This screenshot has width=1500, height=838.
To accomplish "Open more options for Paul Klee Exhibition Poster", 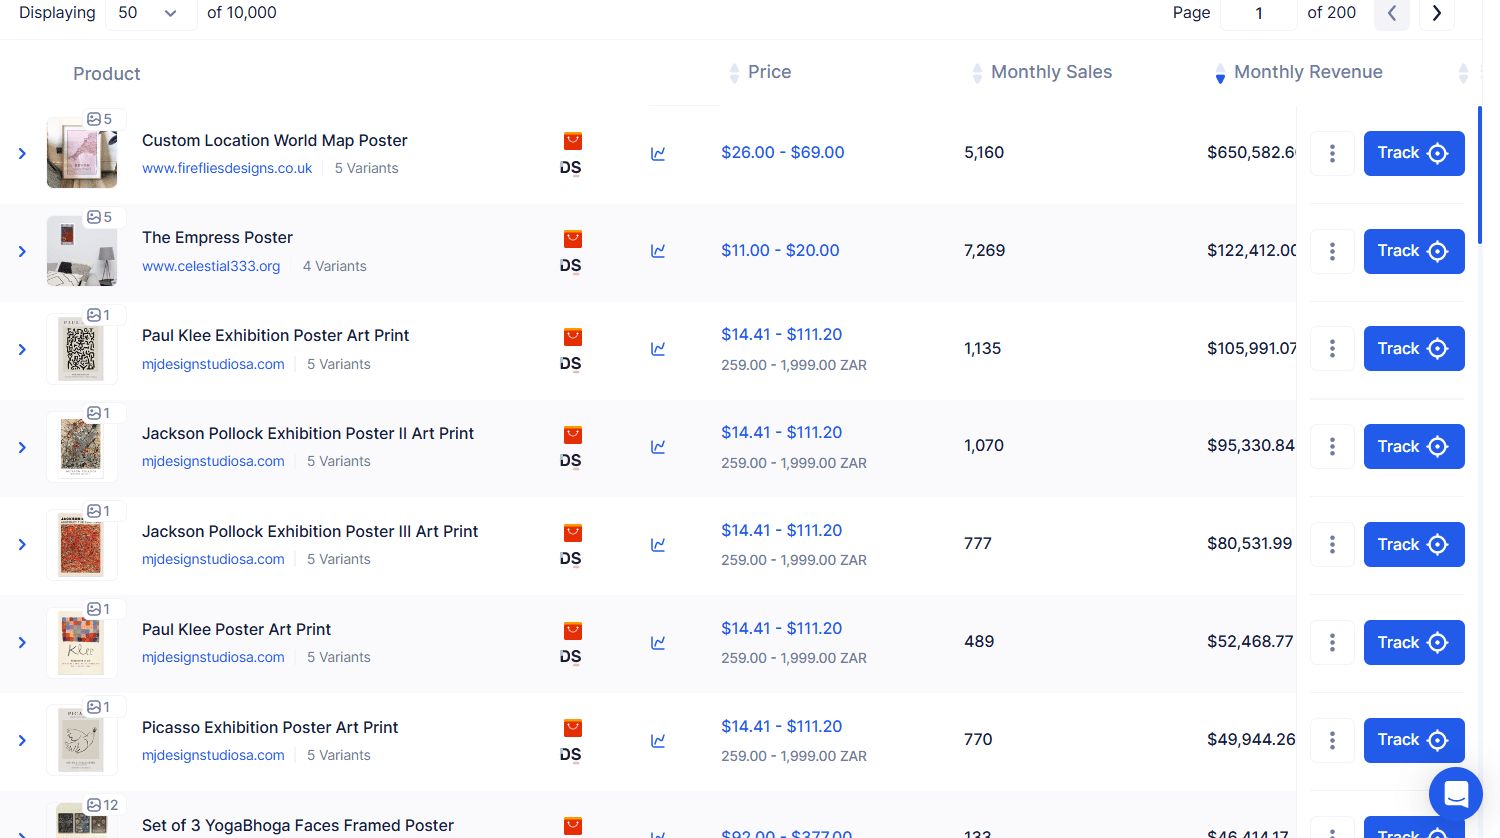I will pos(1332,348).
